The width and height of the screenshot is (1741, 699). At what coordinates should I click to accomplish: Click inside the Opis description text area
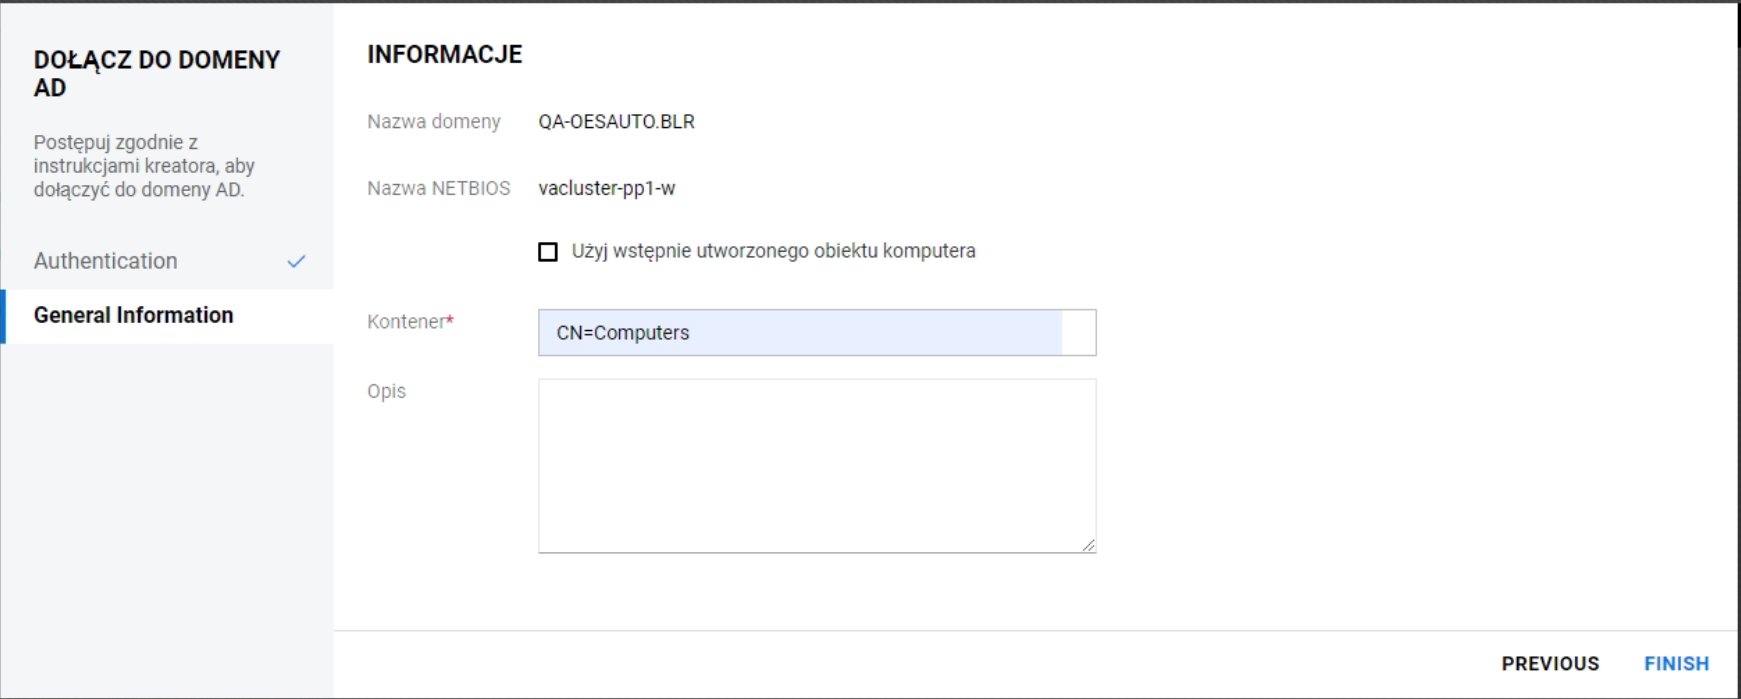816,465
